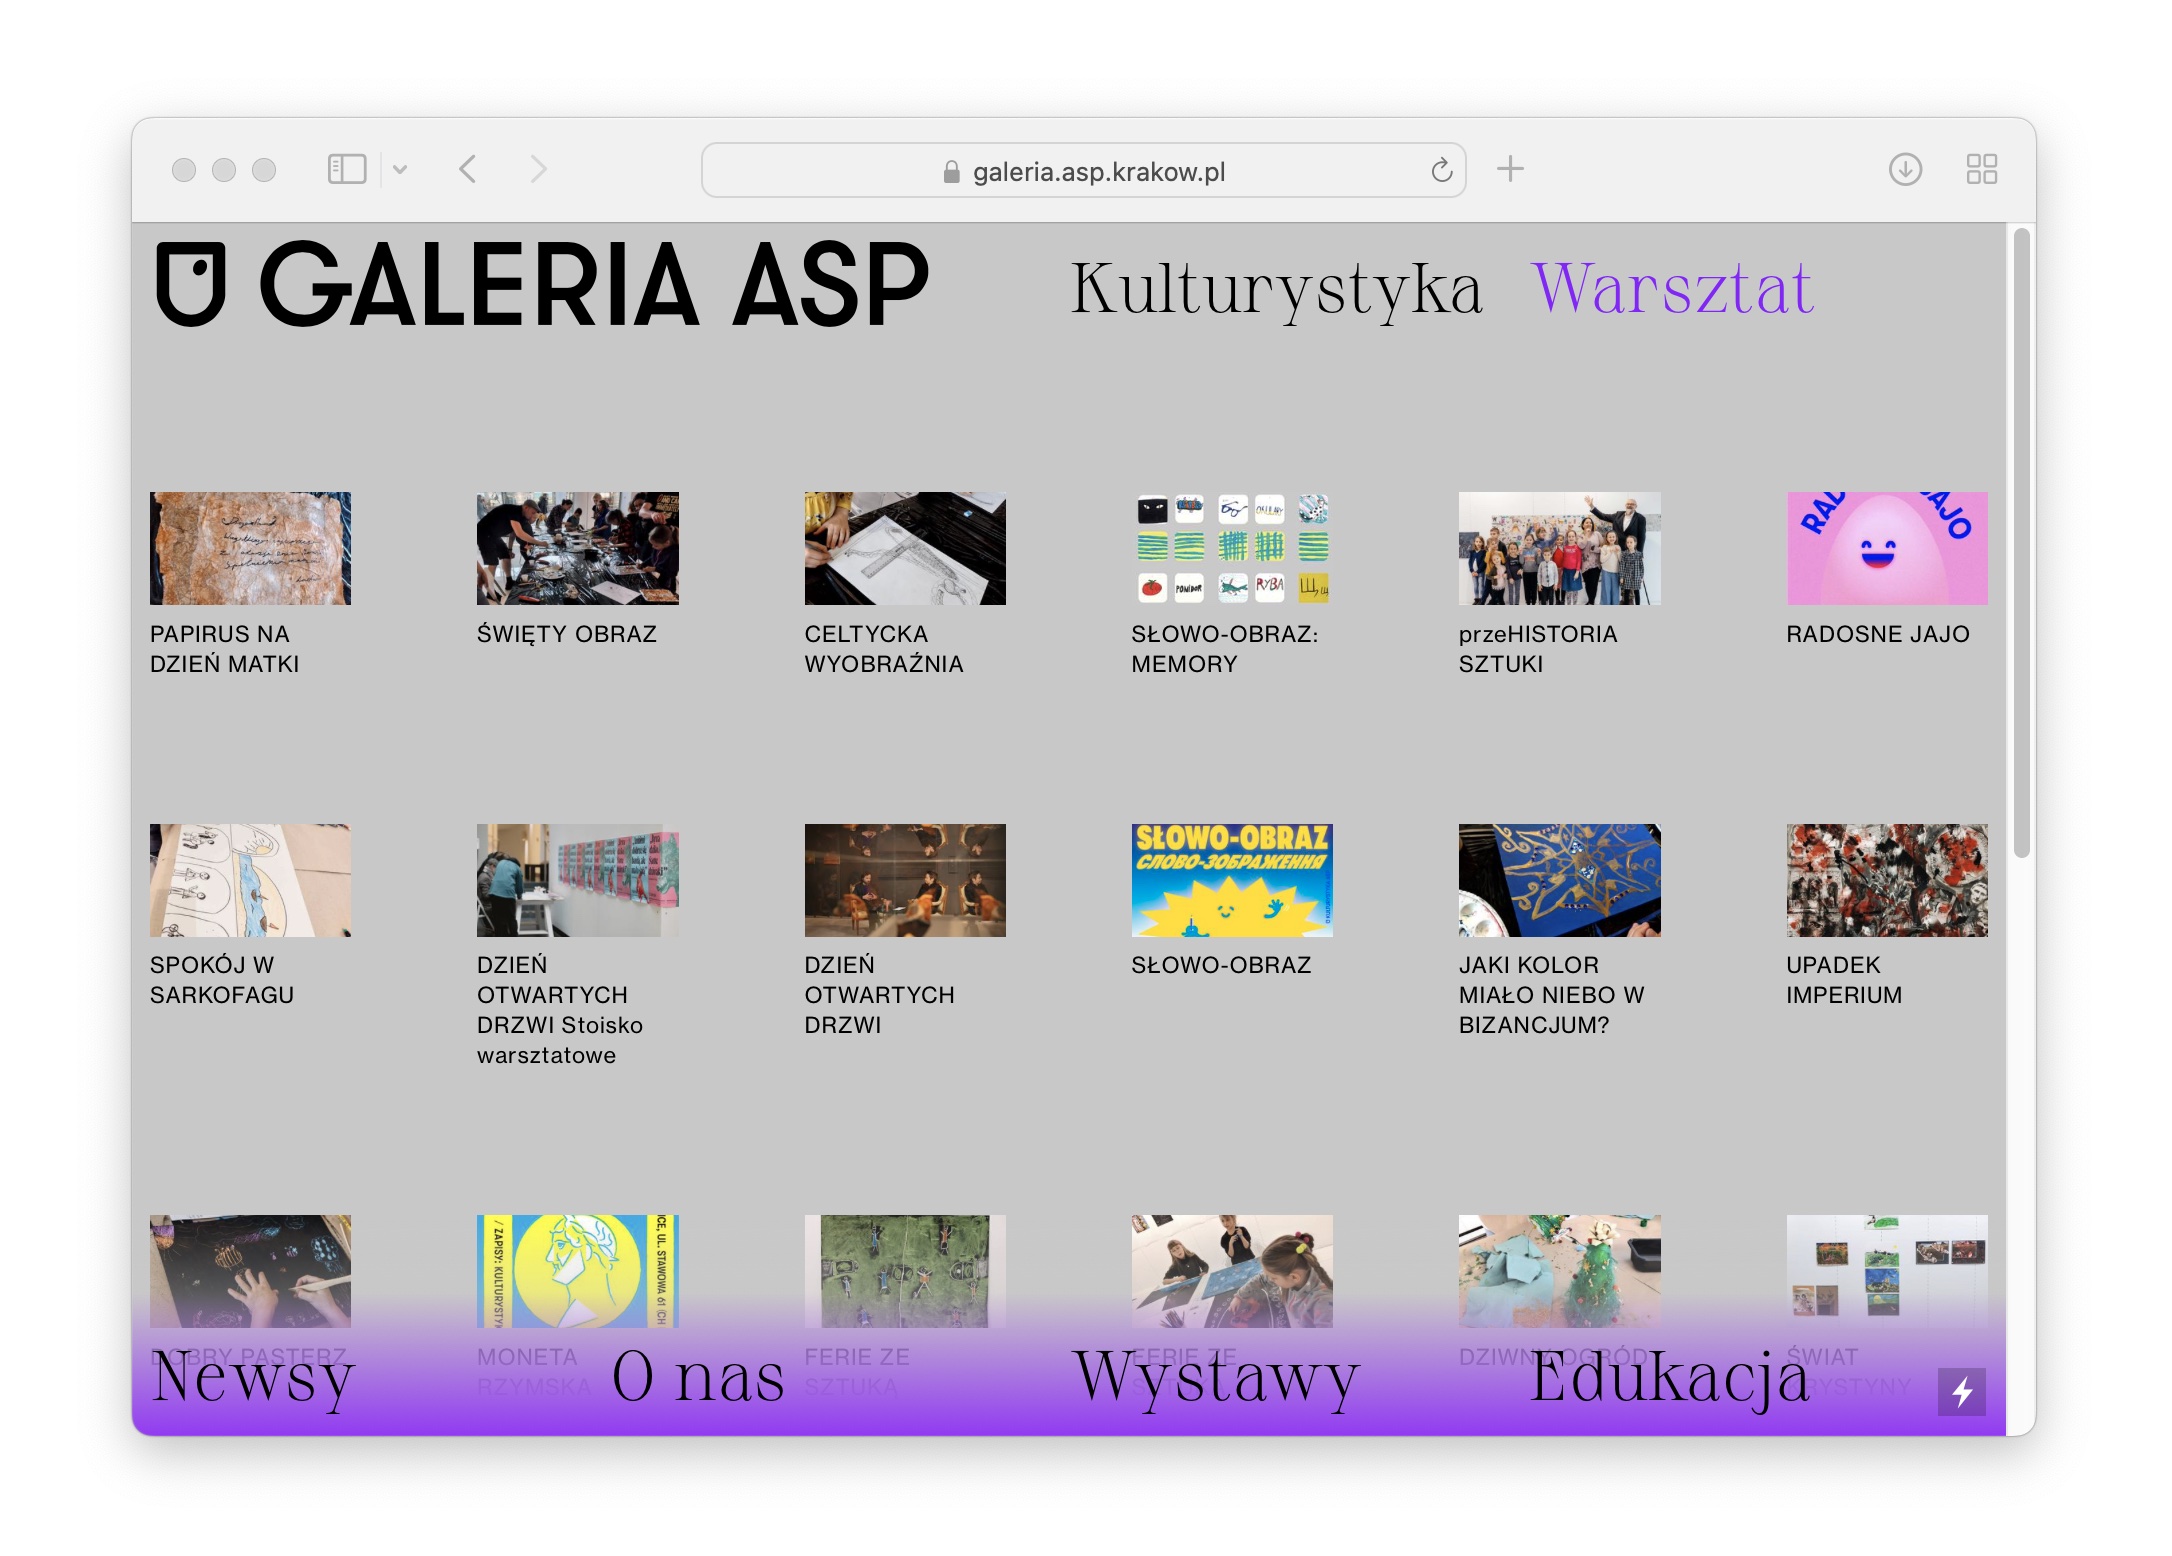Expand the sidebar options dropdown chevron

400,169
